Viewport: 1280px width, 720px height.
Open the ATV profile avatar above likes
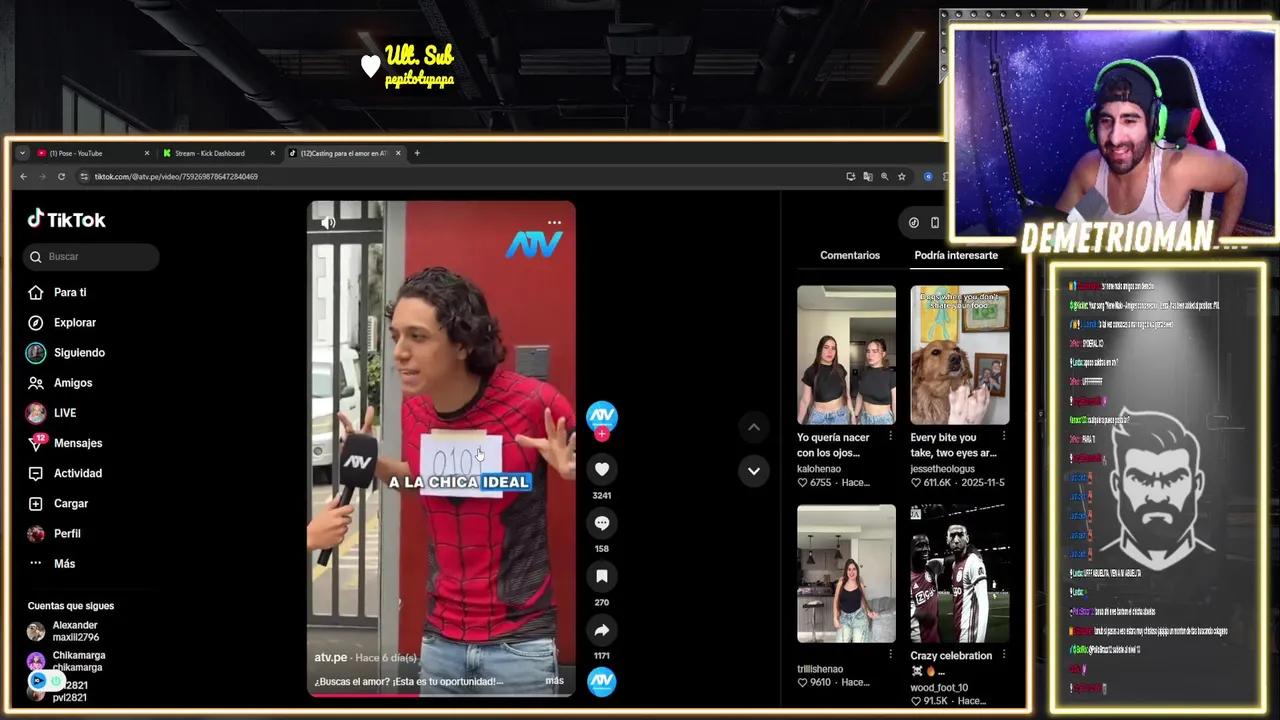coord(601,416)
